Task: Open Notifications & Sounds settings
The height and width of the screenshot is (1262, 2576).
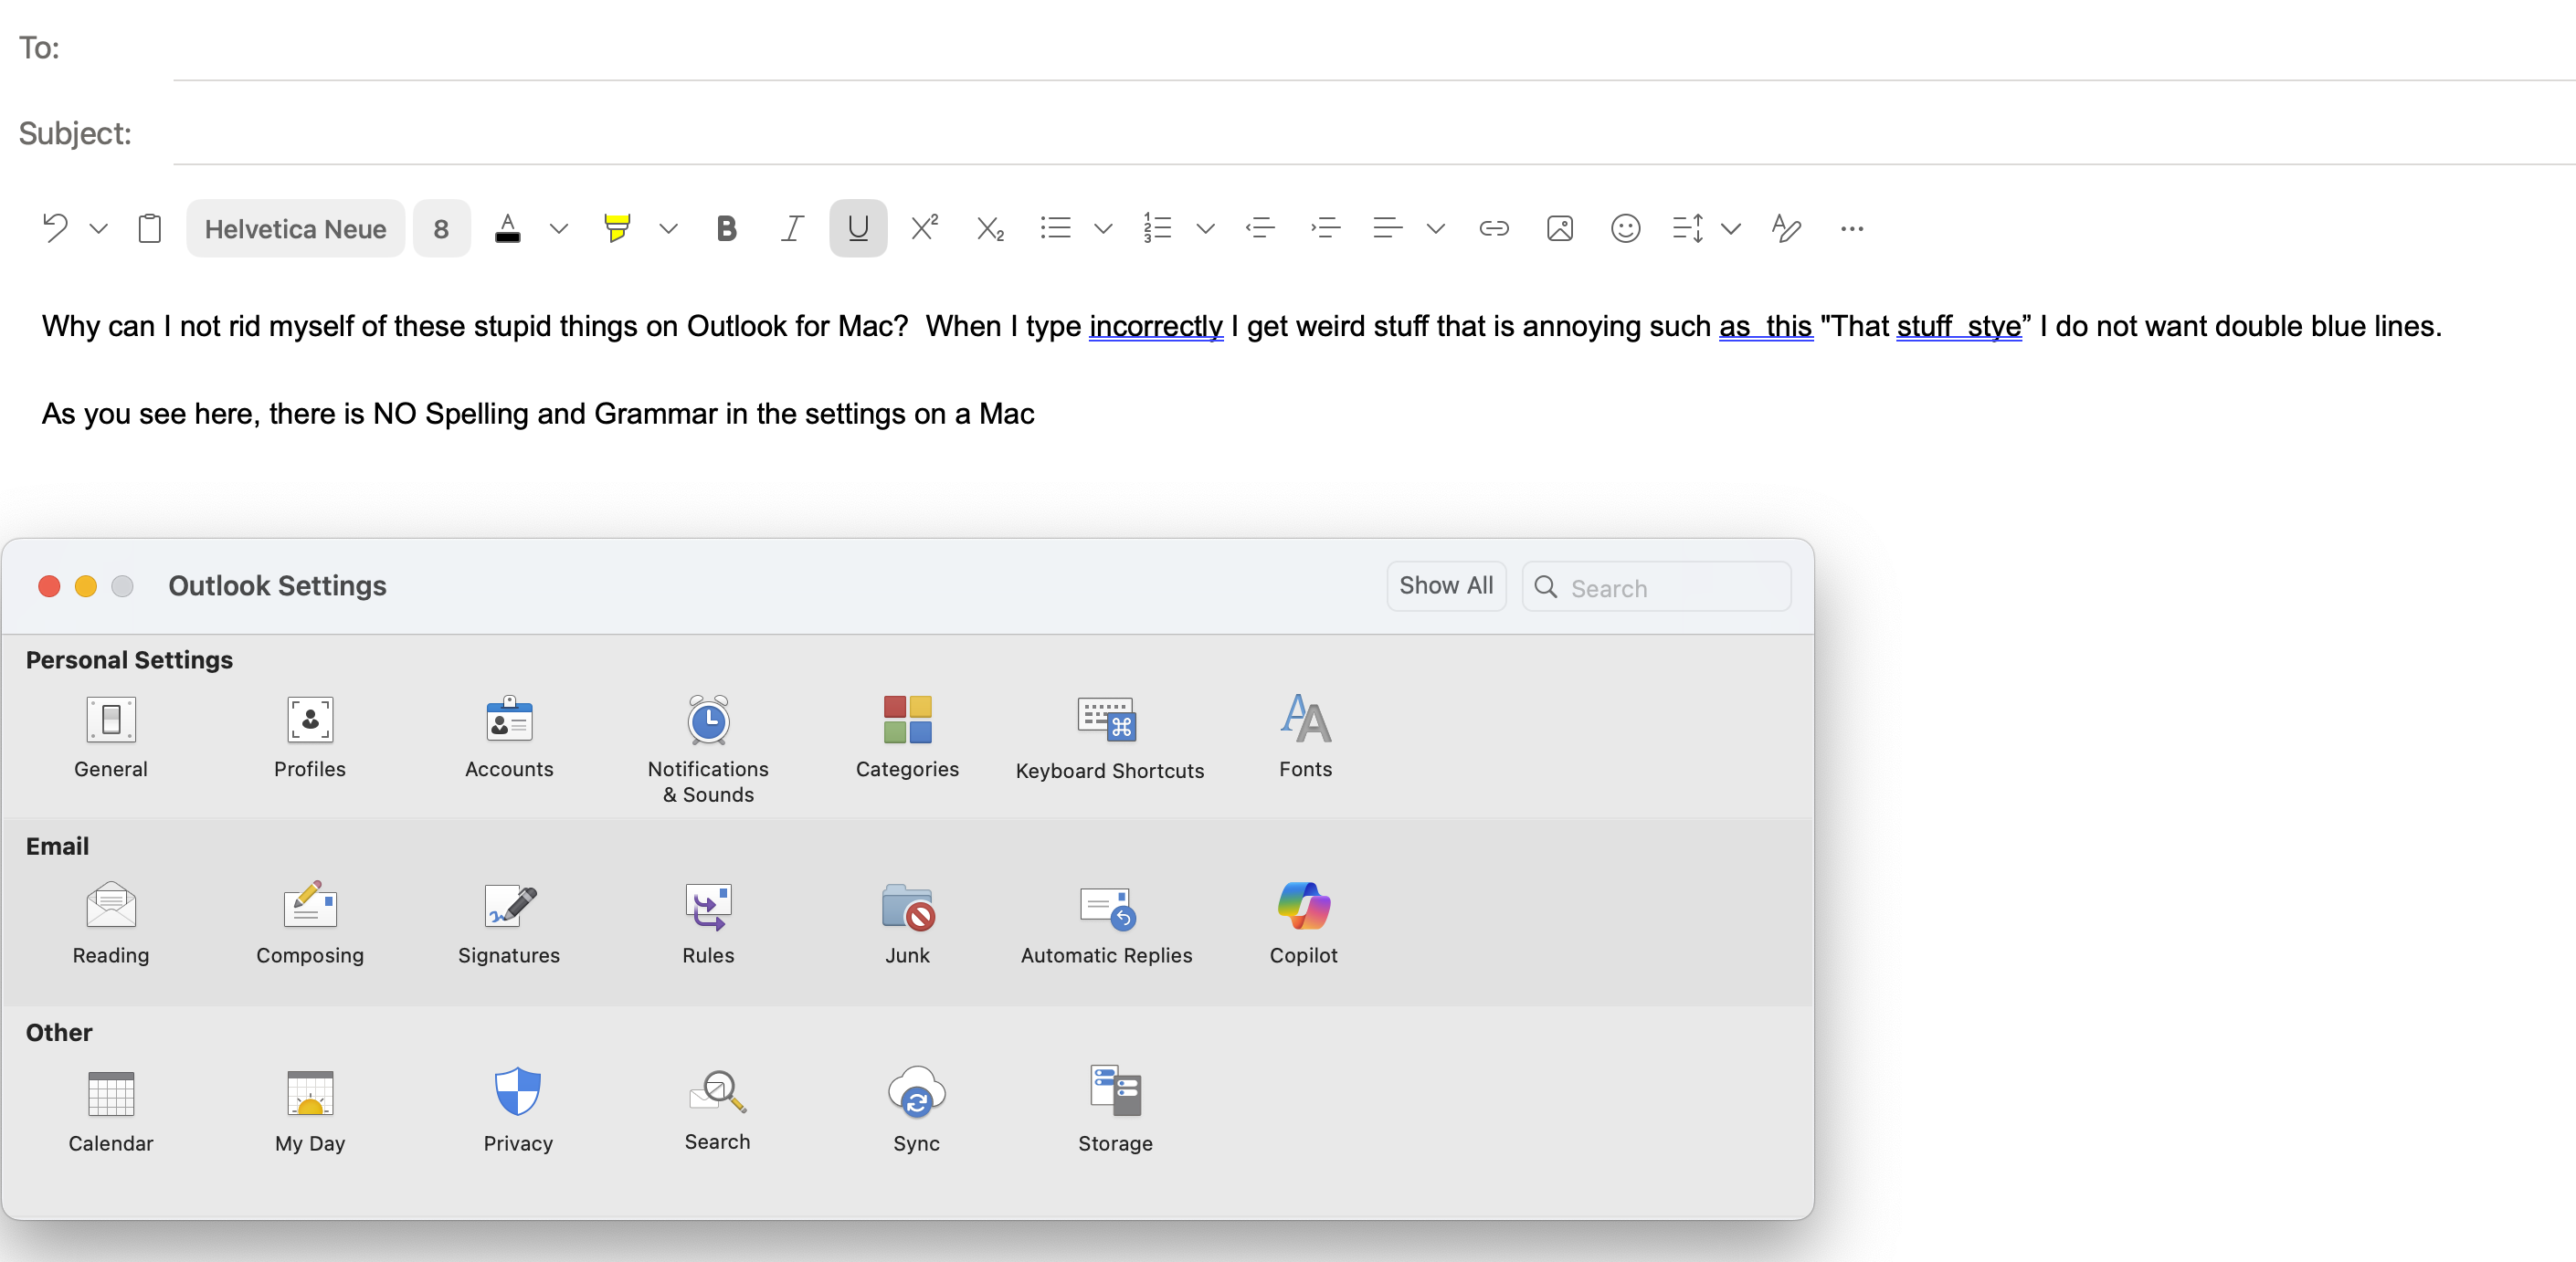Action: (x=708, y=749)
